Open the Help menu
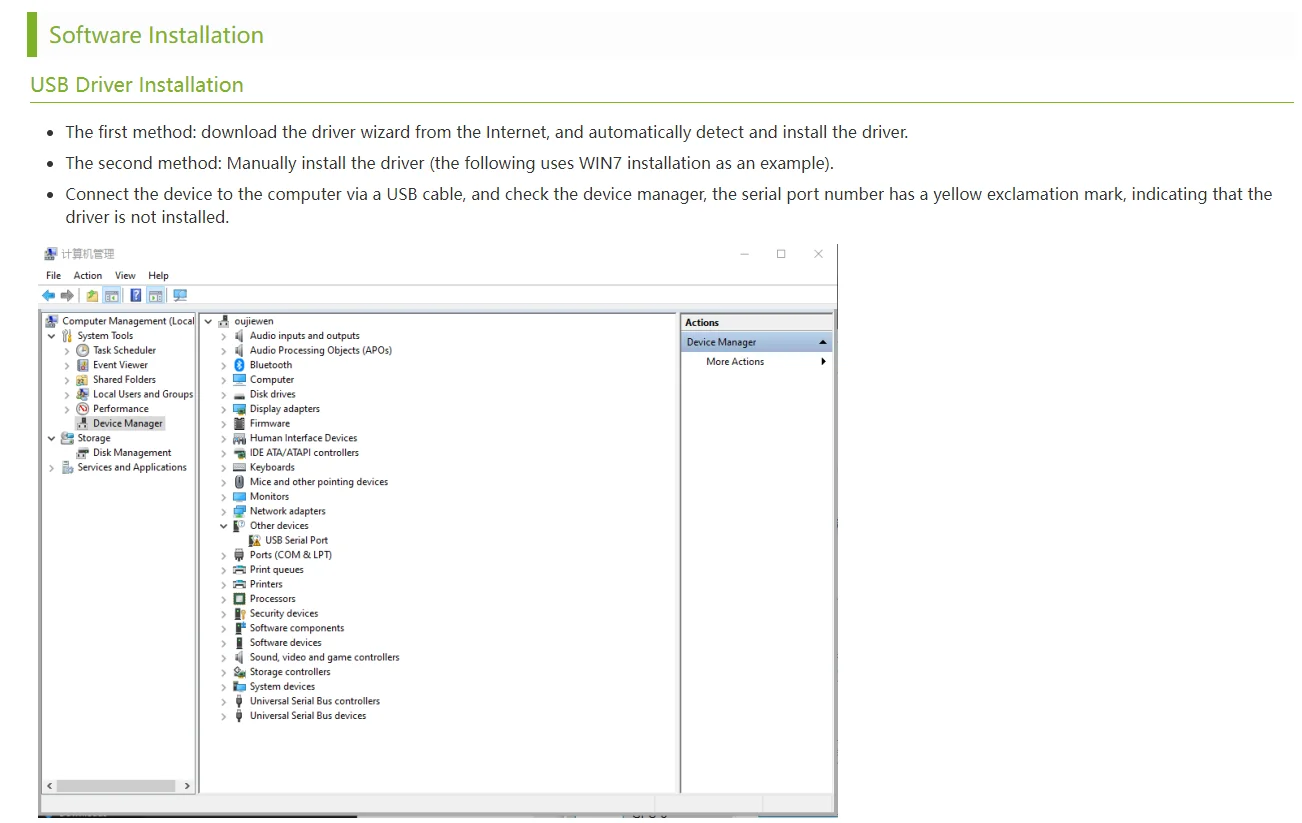The width and height of the screenshot is (1302, 823). click(x=158, y=275)
